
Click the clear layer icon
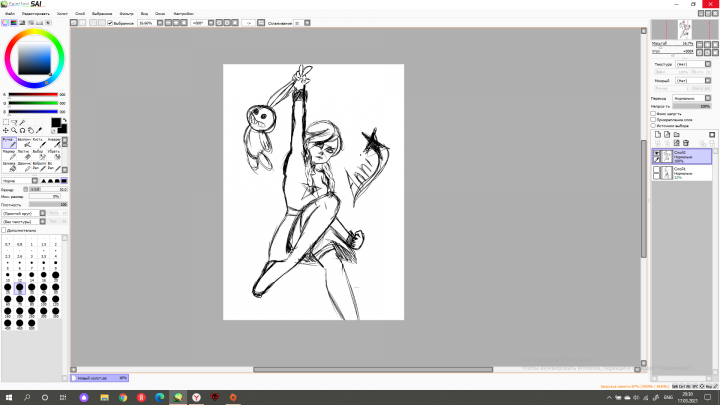coord(676,143)
